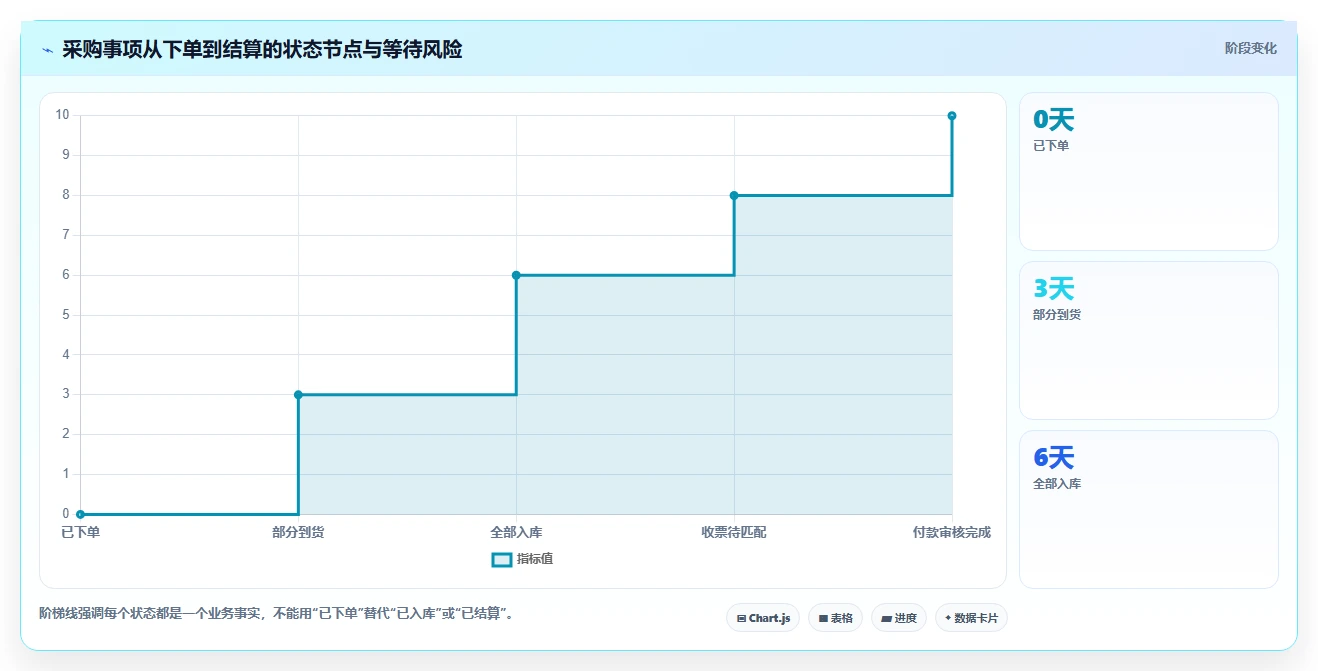
Task: Click the 付款审核完成 x-axis label
Action: point(951,533)
